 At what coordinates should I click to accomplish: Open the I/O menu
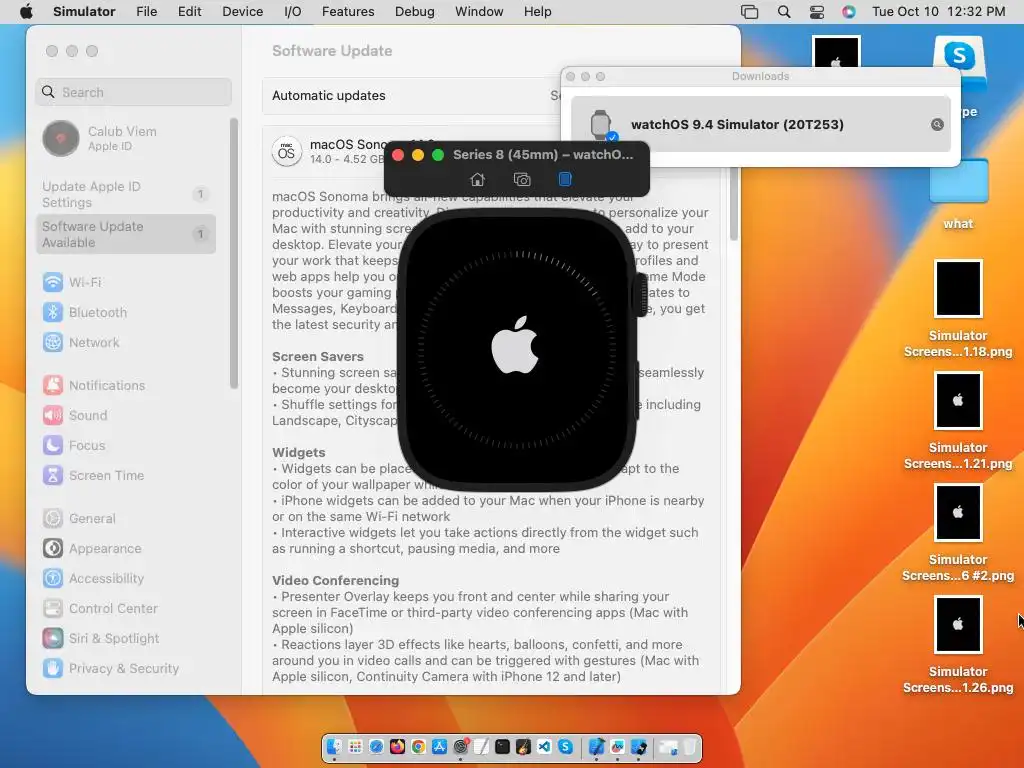[293, 11]
